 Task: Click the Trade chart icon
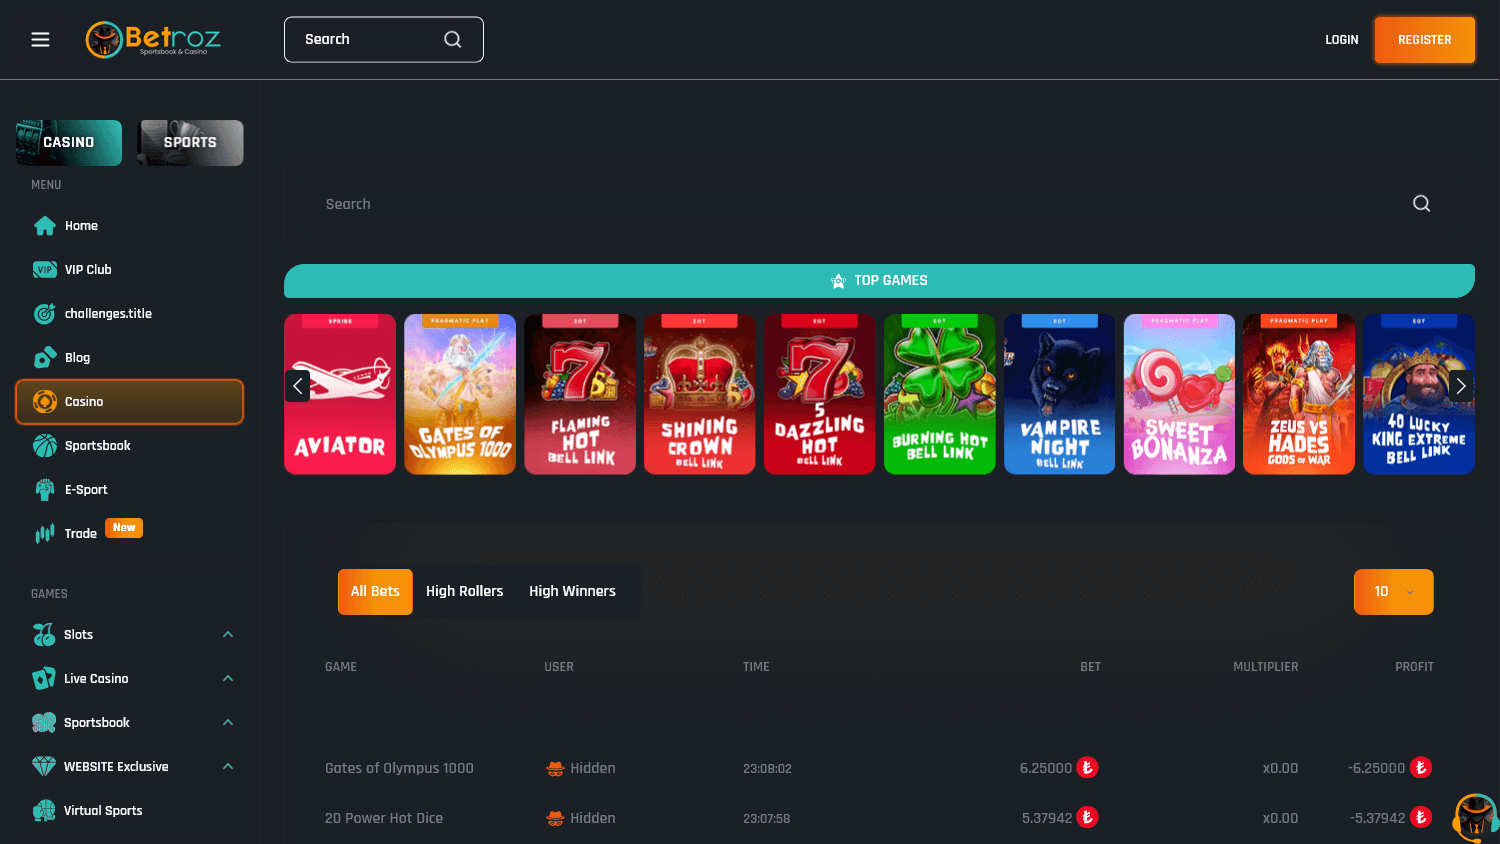45,534
